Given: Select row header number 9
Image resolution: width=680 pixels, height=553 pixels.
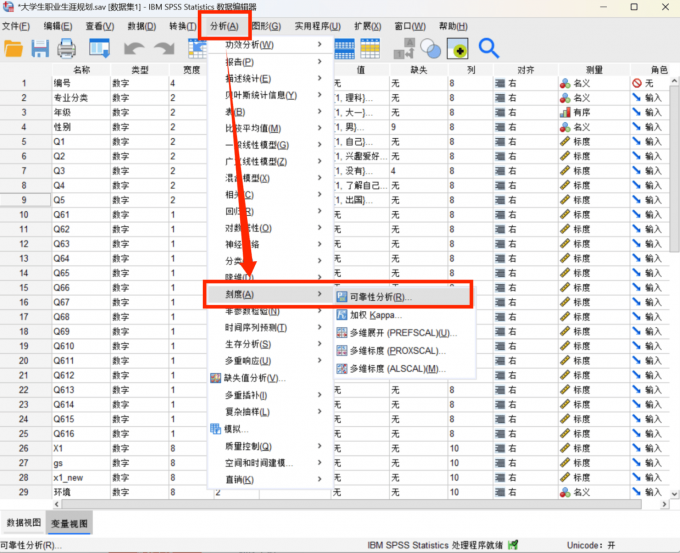Looking at the screenshot, I should click(x=25, y=200).
